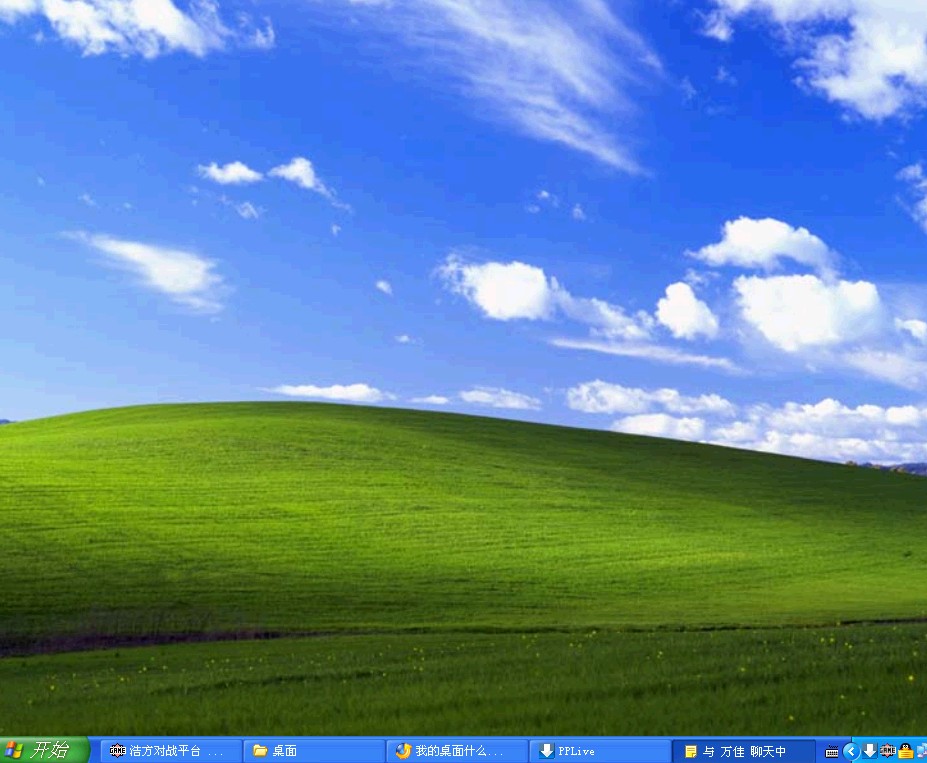Open the GAME platform tray icon
927x763 pixels.
coord(887,751)
